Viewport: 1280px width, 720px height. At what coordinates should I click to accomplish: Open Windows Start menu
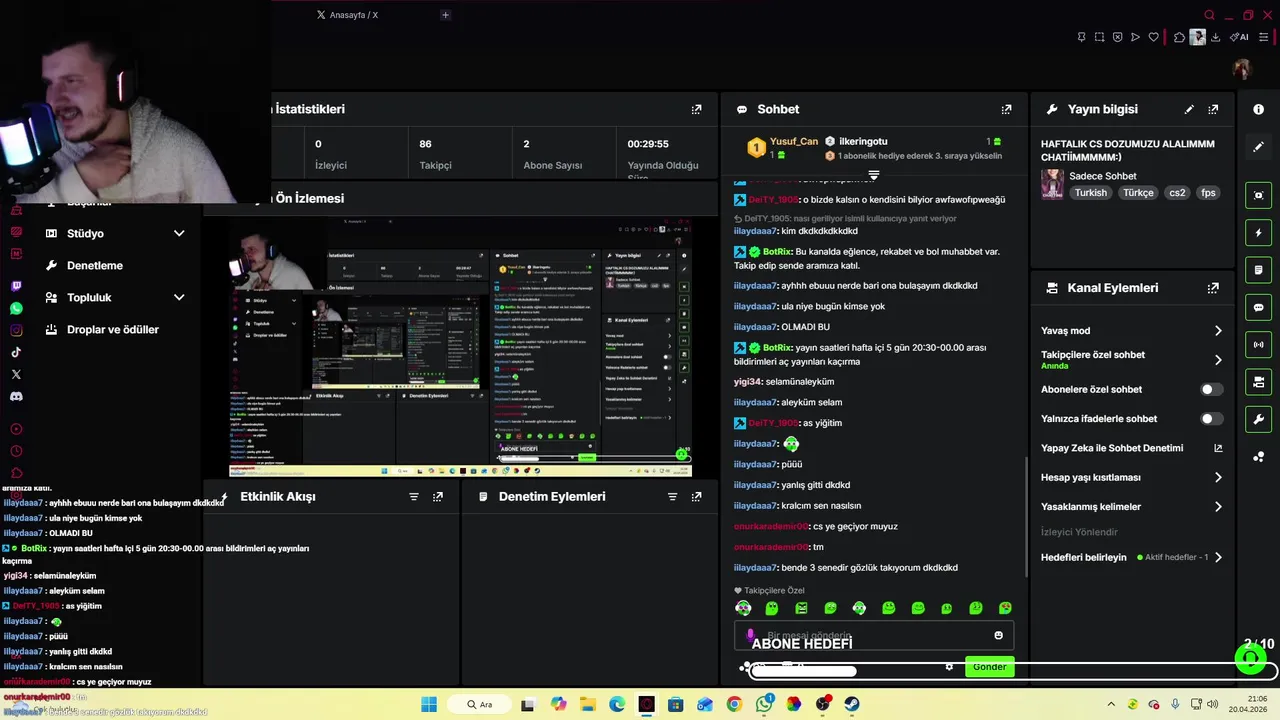pos(429,704)
